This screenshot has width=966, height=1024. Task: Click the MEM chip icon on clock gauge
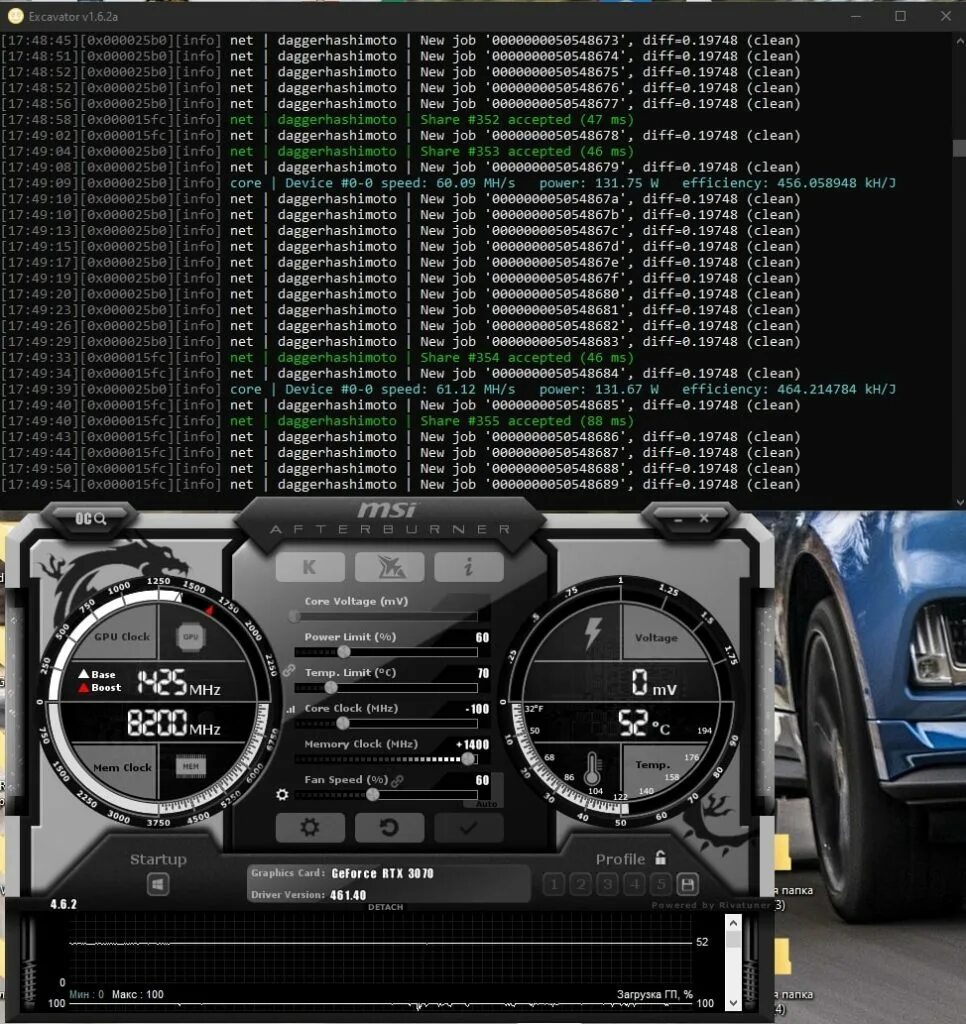191,766
